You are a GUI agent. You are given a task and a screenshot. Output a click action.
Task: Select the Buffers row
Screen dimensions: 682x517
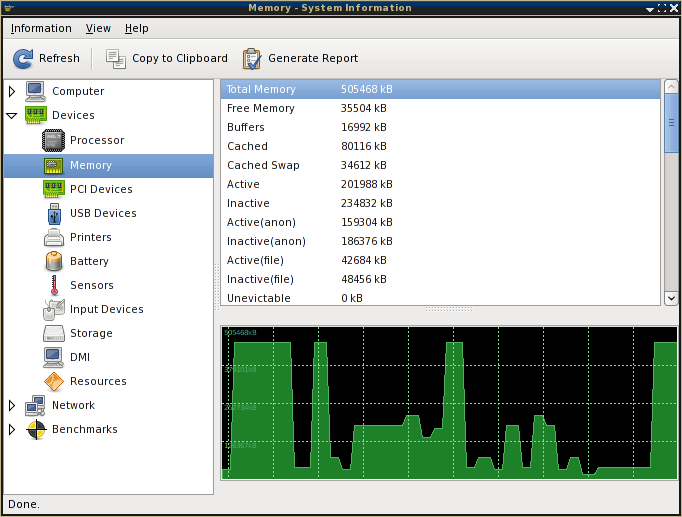pos(441,127)
